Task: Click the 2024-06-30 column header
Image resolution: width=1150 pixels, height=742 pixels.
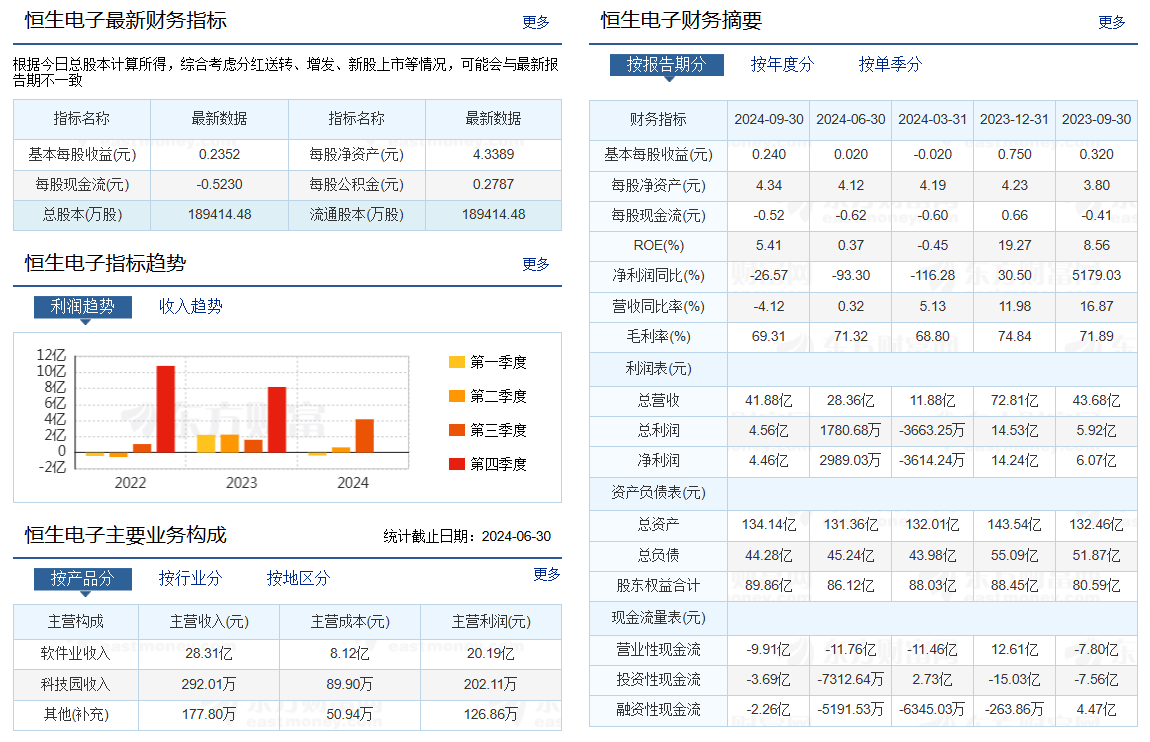Action: 851,120
